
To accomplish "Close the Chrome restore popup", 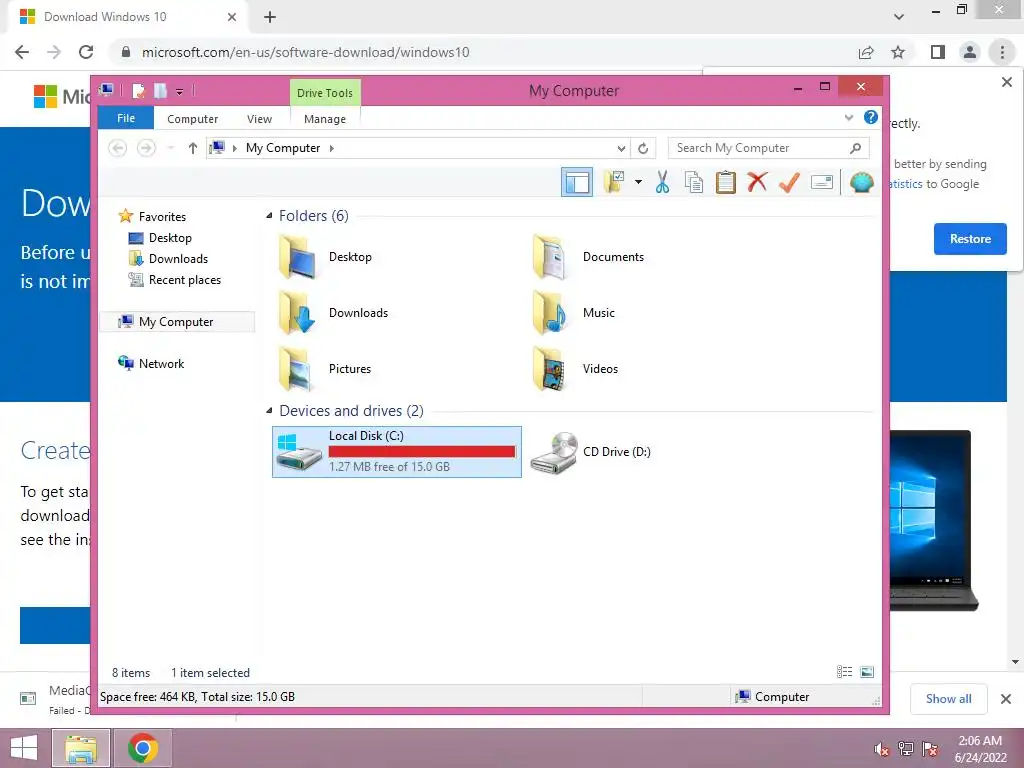I will coord(1006,82).
